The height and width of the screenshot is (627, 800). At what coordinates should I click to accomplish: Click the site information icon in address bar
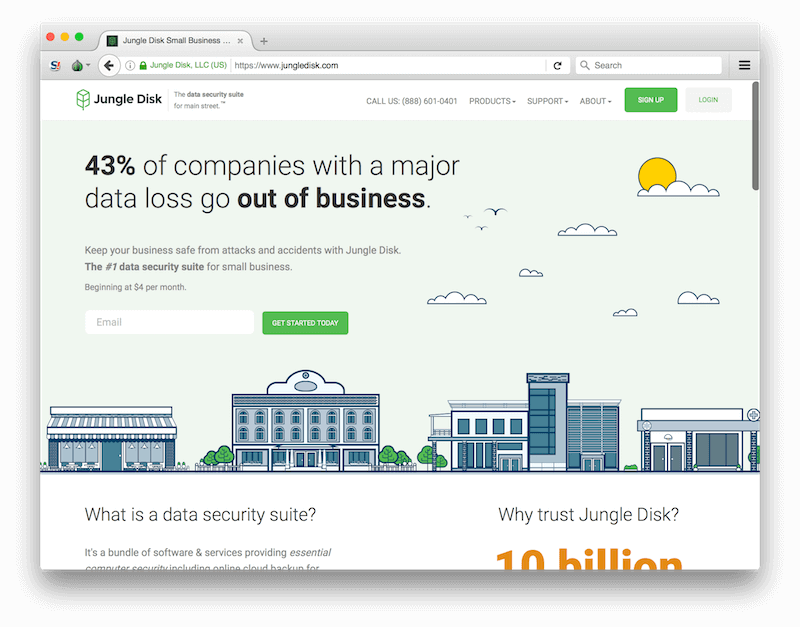pos(130,65)
